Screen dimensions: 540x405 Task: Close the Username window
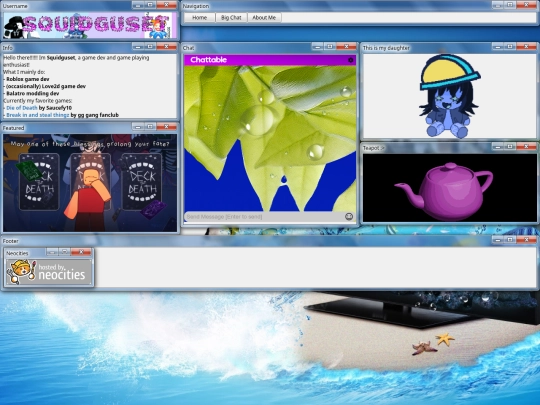167,5
